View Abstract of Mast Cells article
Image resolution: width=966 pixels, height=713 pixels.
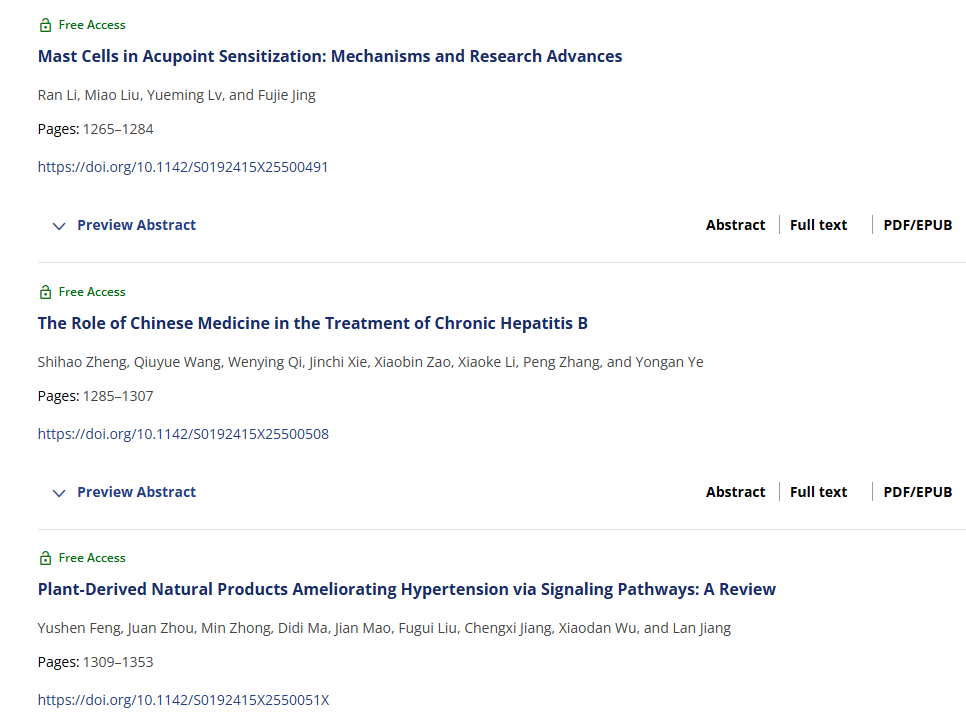[x=735, y=224]
